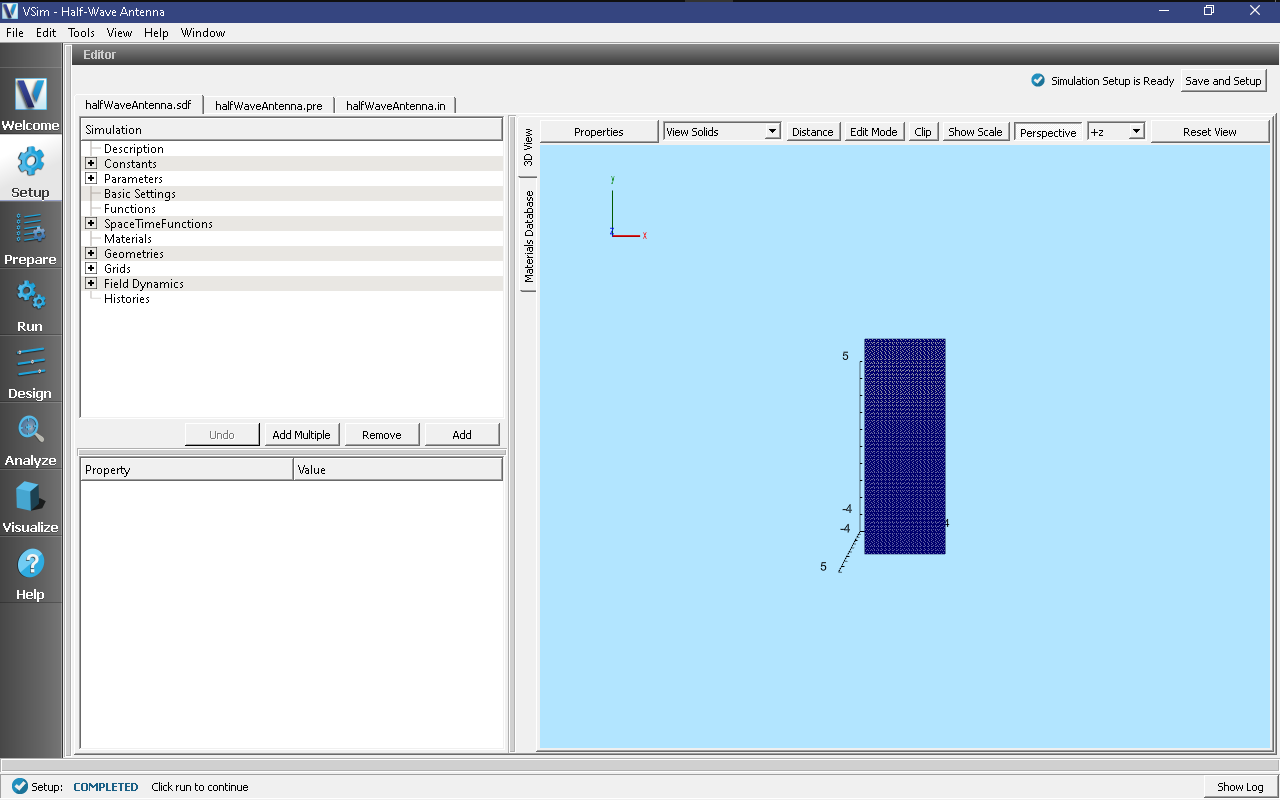Click the Add button

click(x=462, y=434)
